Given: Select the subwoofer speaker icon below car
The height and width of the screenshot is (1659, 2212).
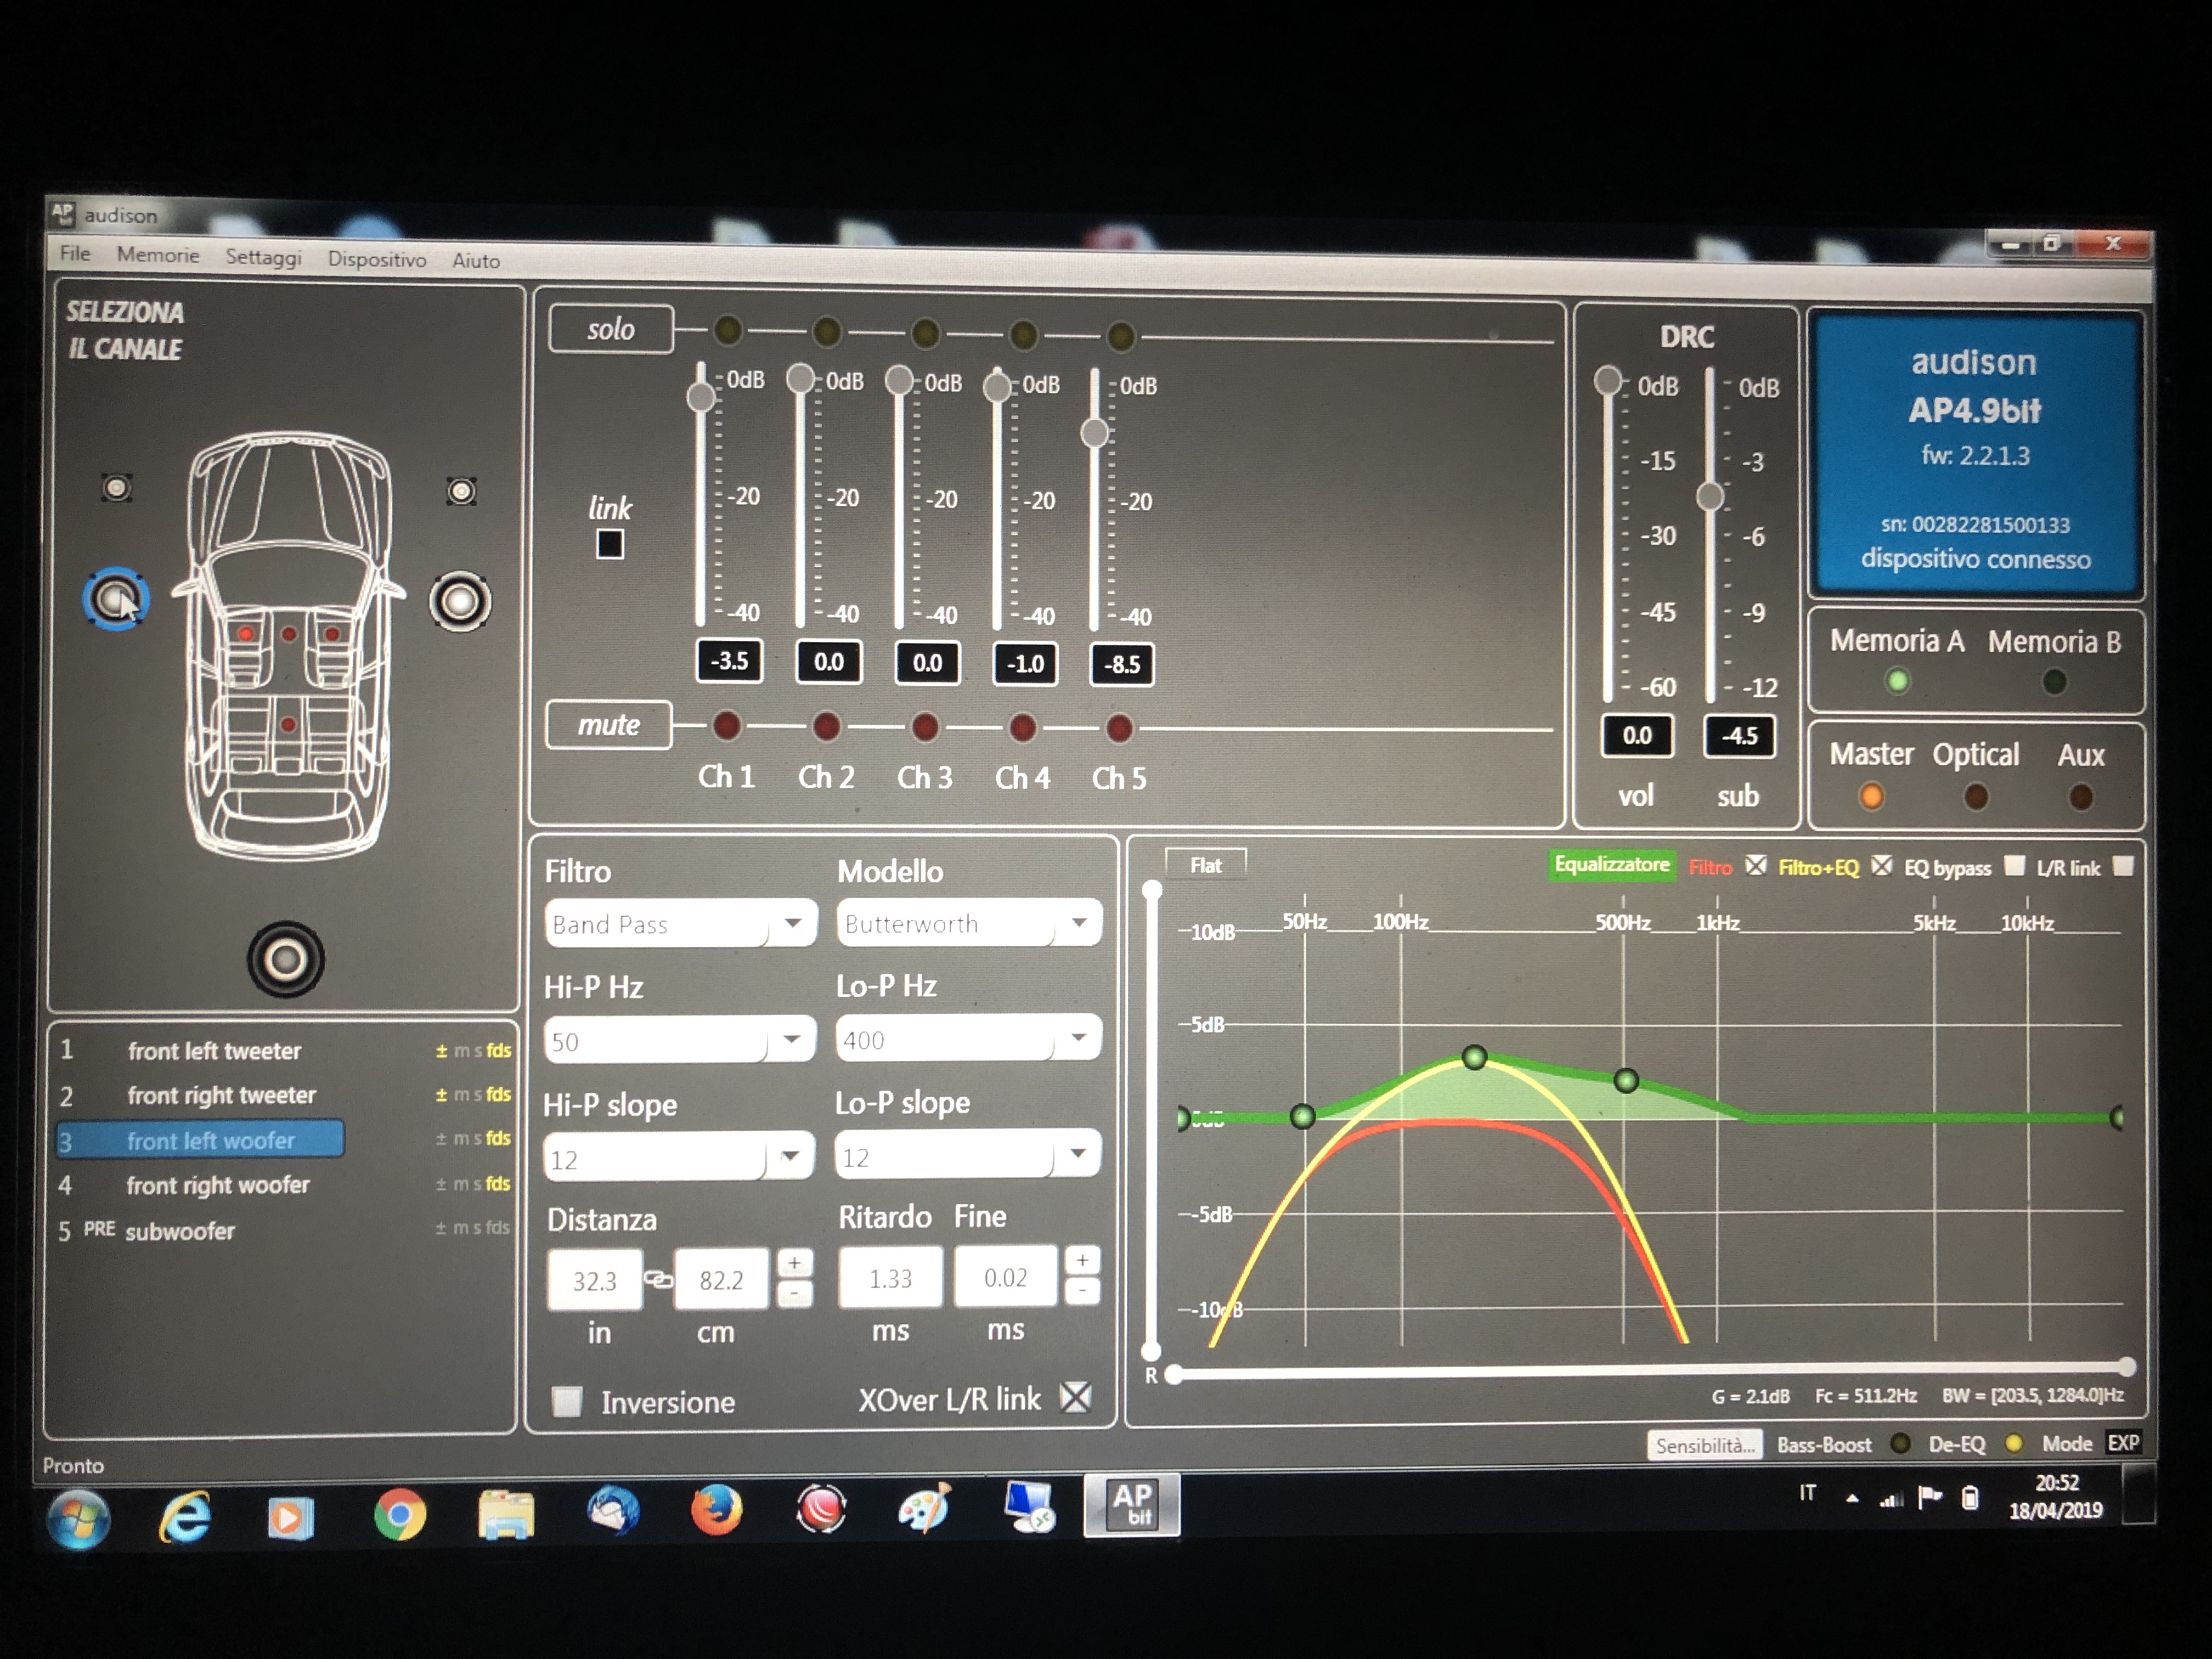Looking at the screenshot, I should [286, 960].
